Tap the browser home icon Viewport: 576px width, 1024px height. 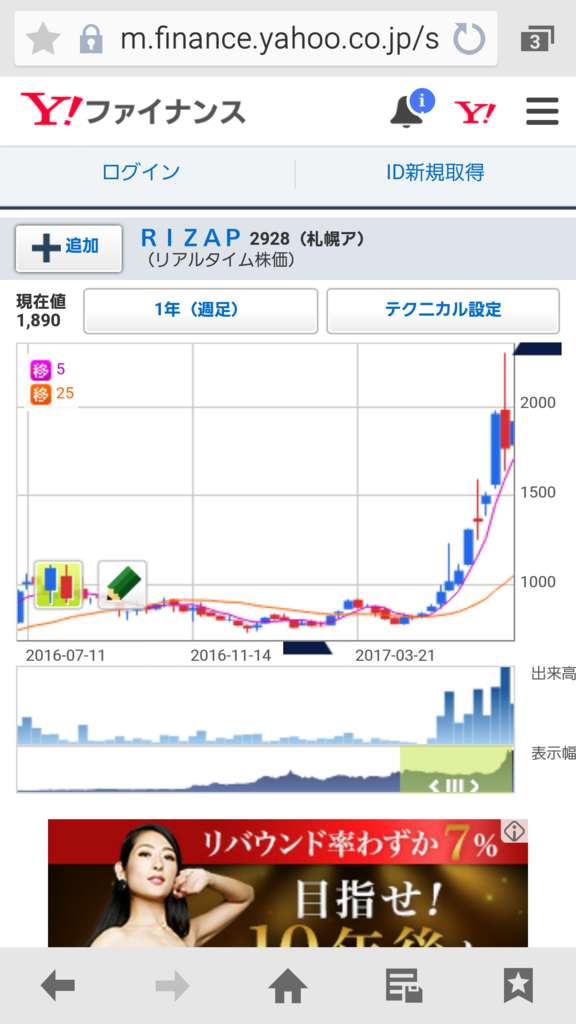288,985
